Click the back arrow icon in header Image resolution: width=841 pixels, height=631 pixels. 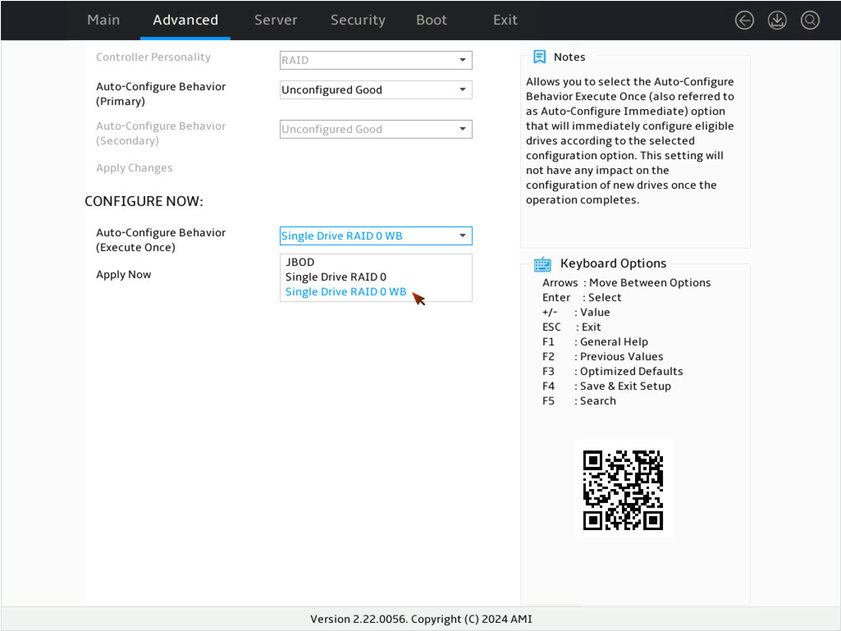744,20
